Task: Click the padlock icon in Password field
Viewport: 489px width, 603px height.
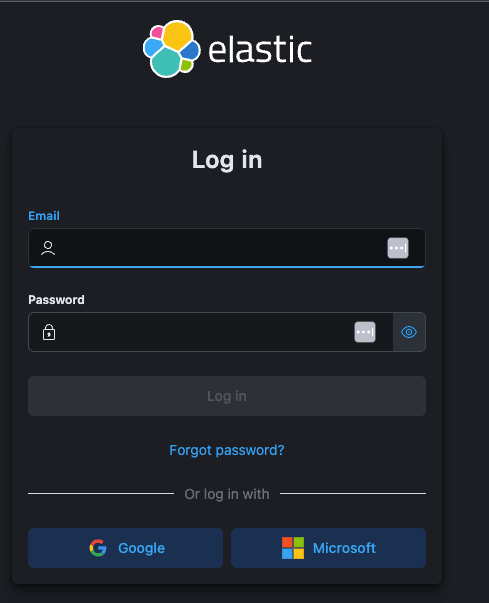Action: pyautogui.click(x=49, y=332)
